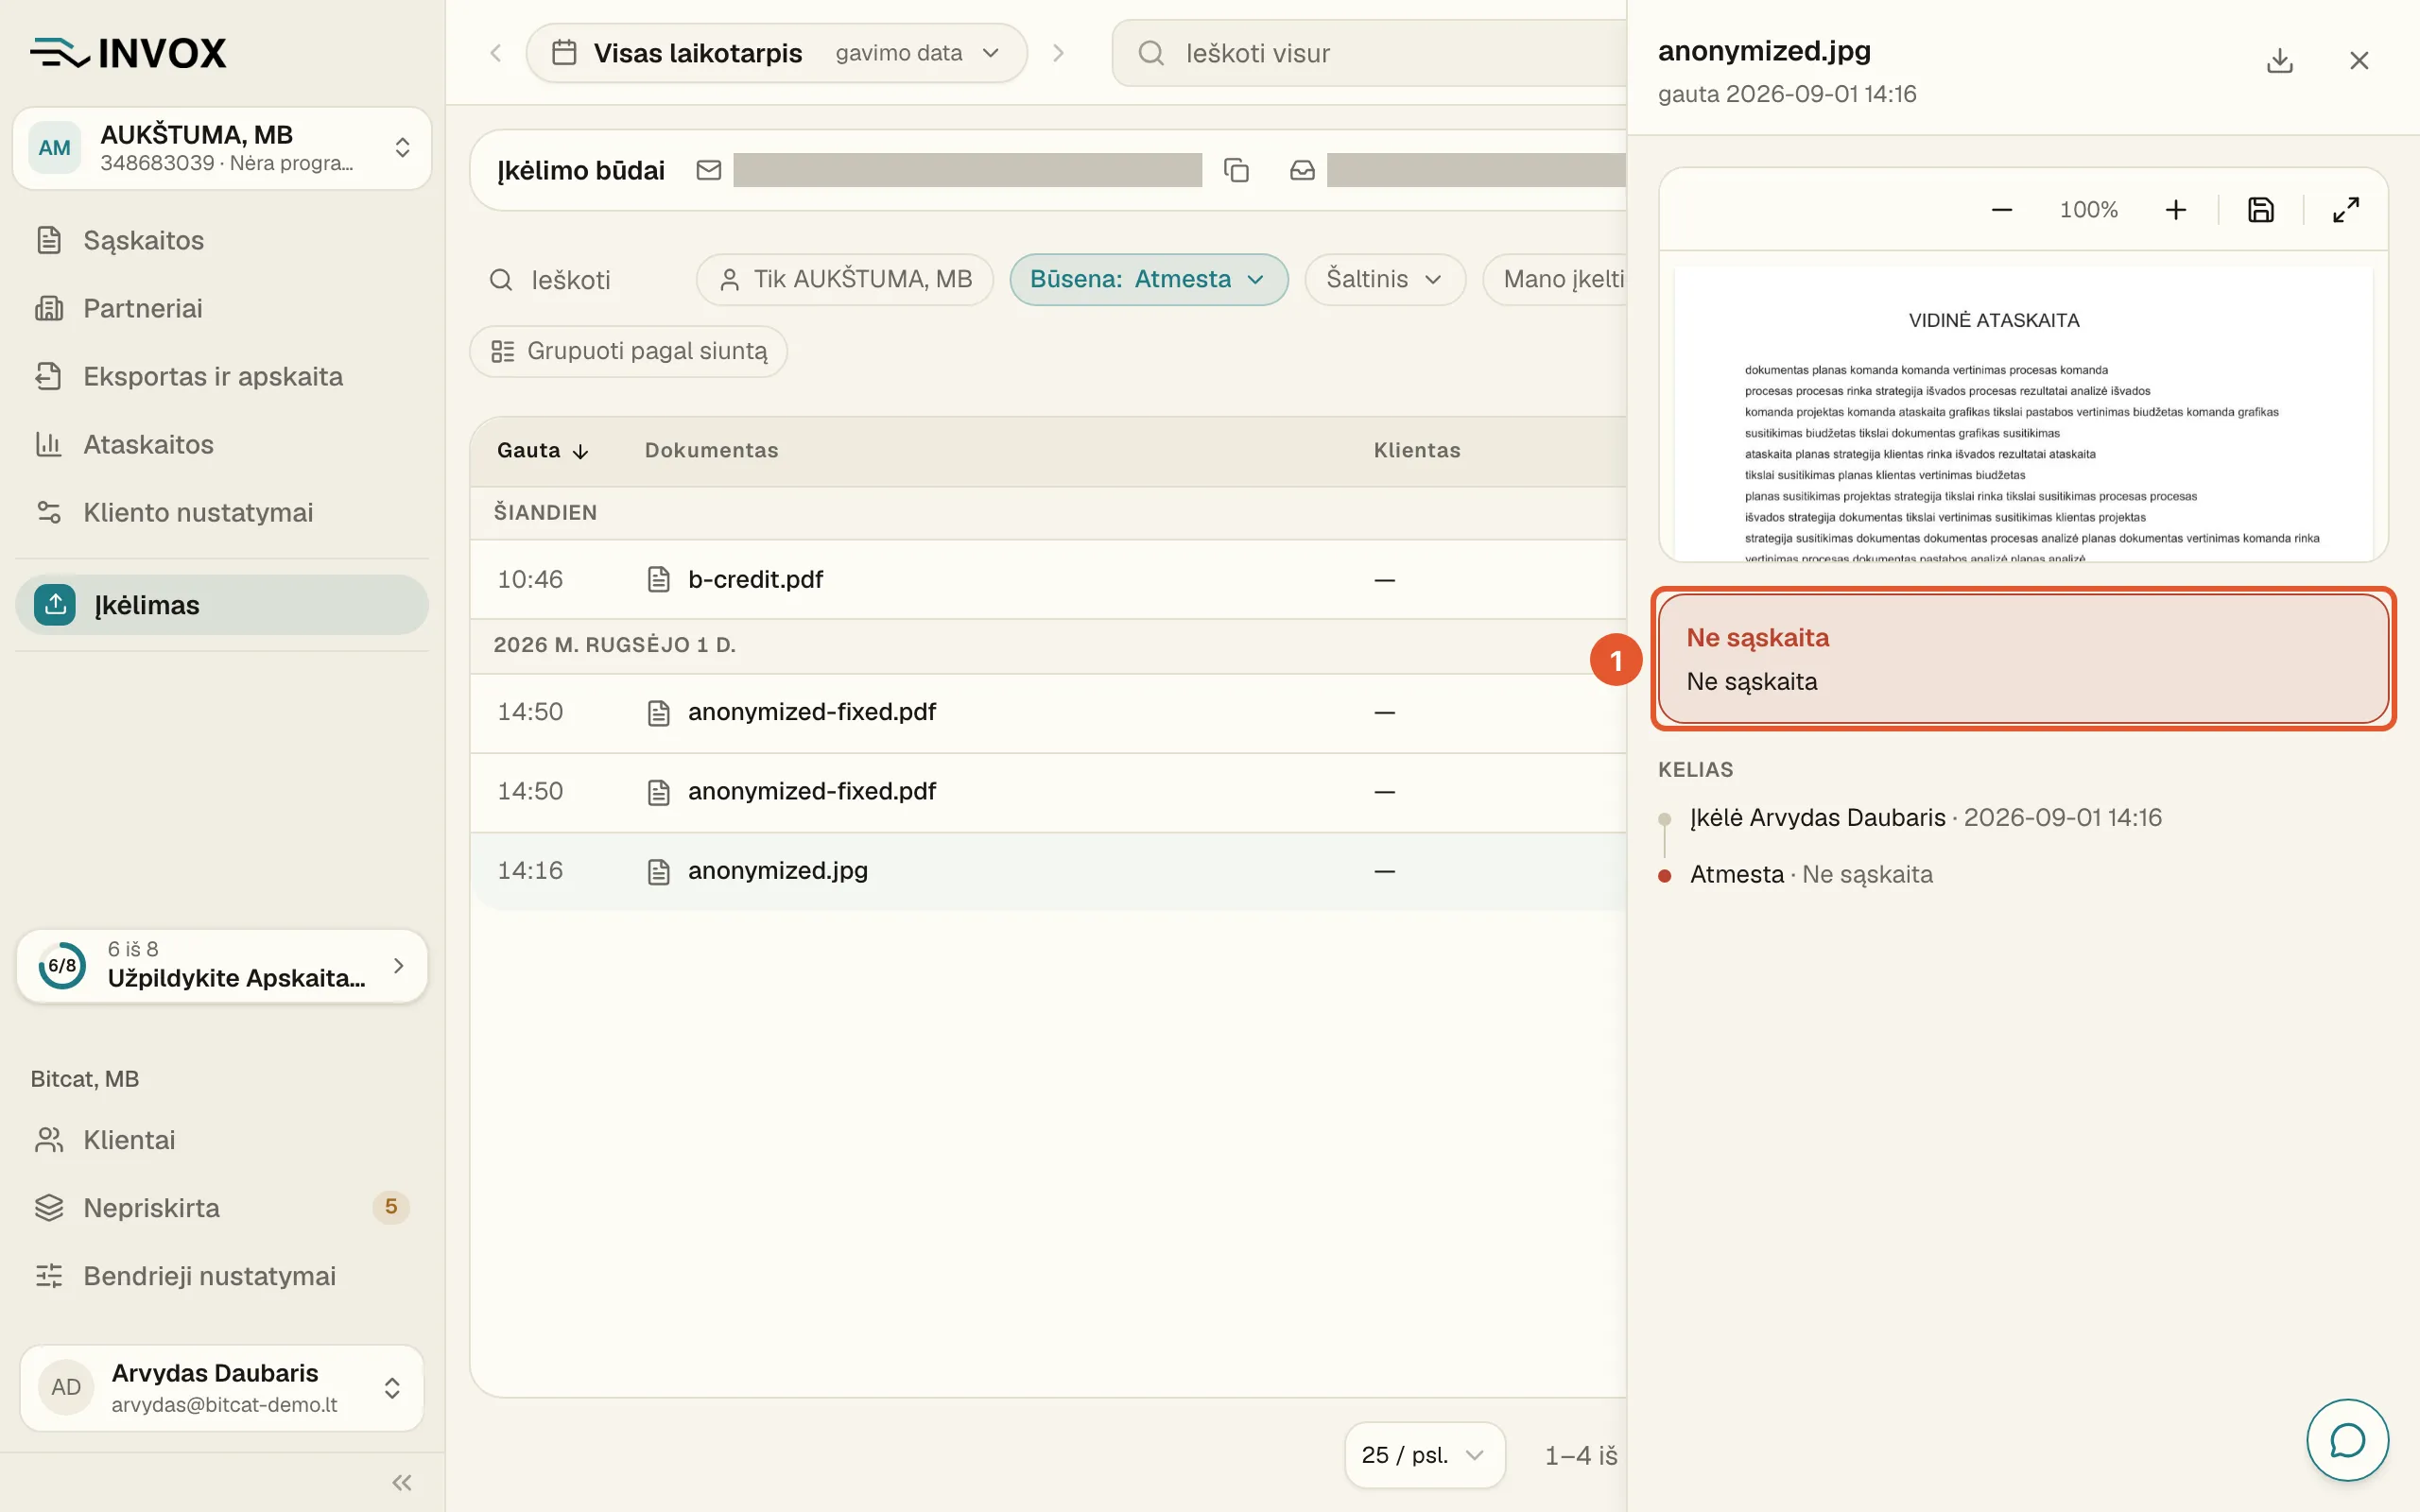
Task: Zoom out the document preview
Action: coord(2001,210)
